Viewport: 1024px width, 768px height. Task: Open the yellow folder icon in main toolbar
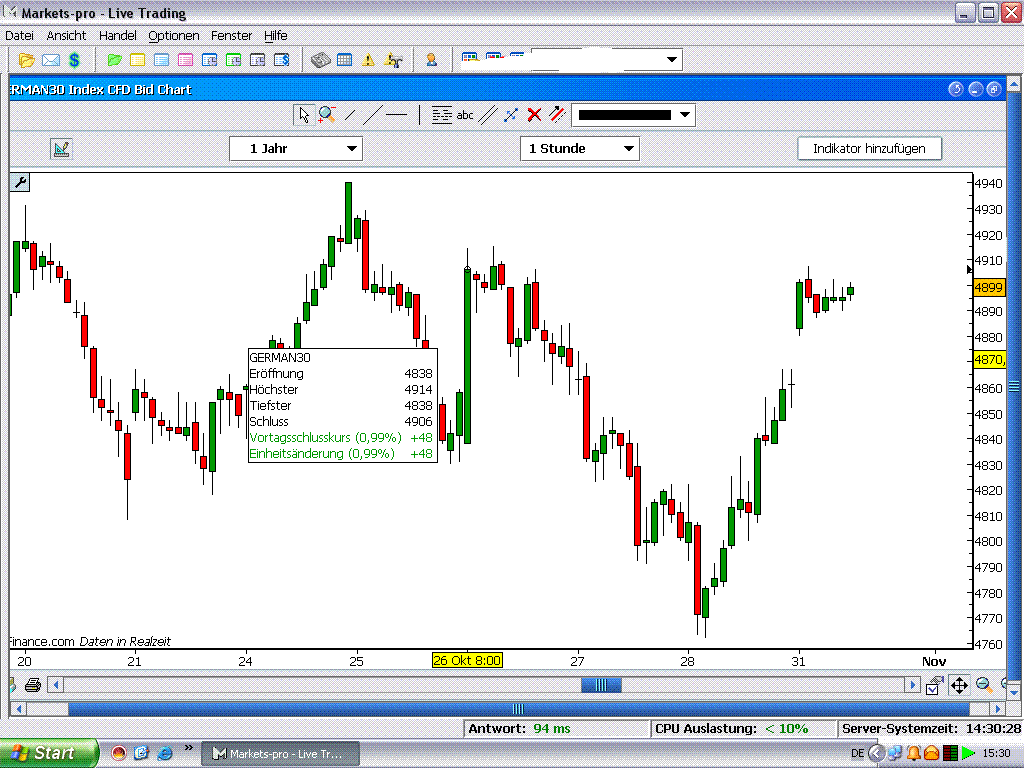tap(27, 60)
